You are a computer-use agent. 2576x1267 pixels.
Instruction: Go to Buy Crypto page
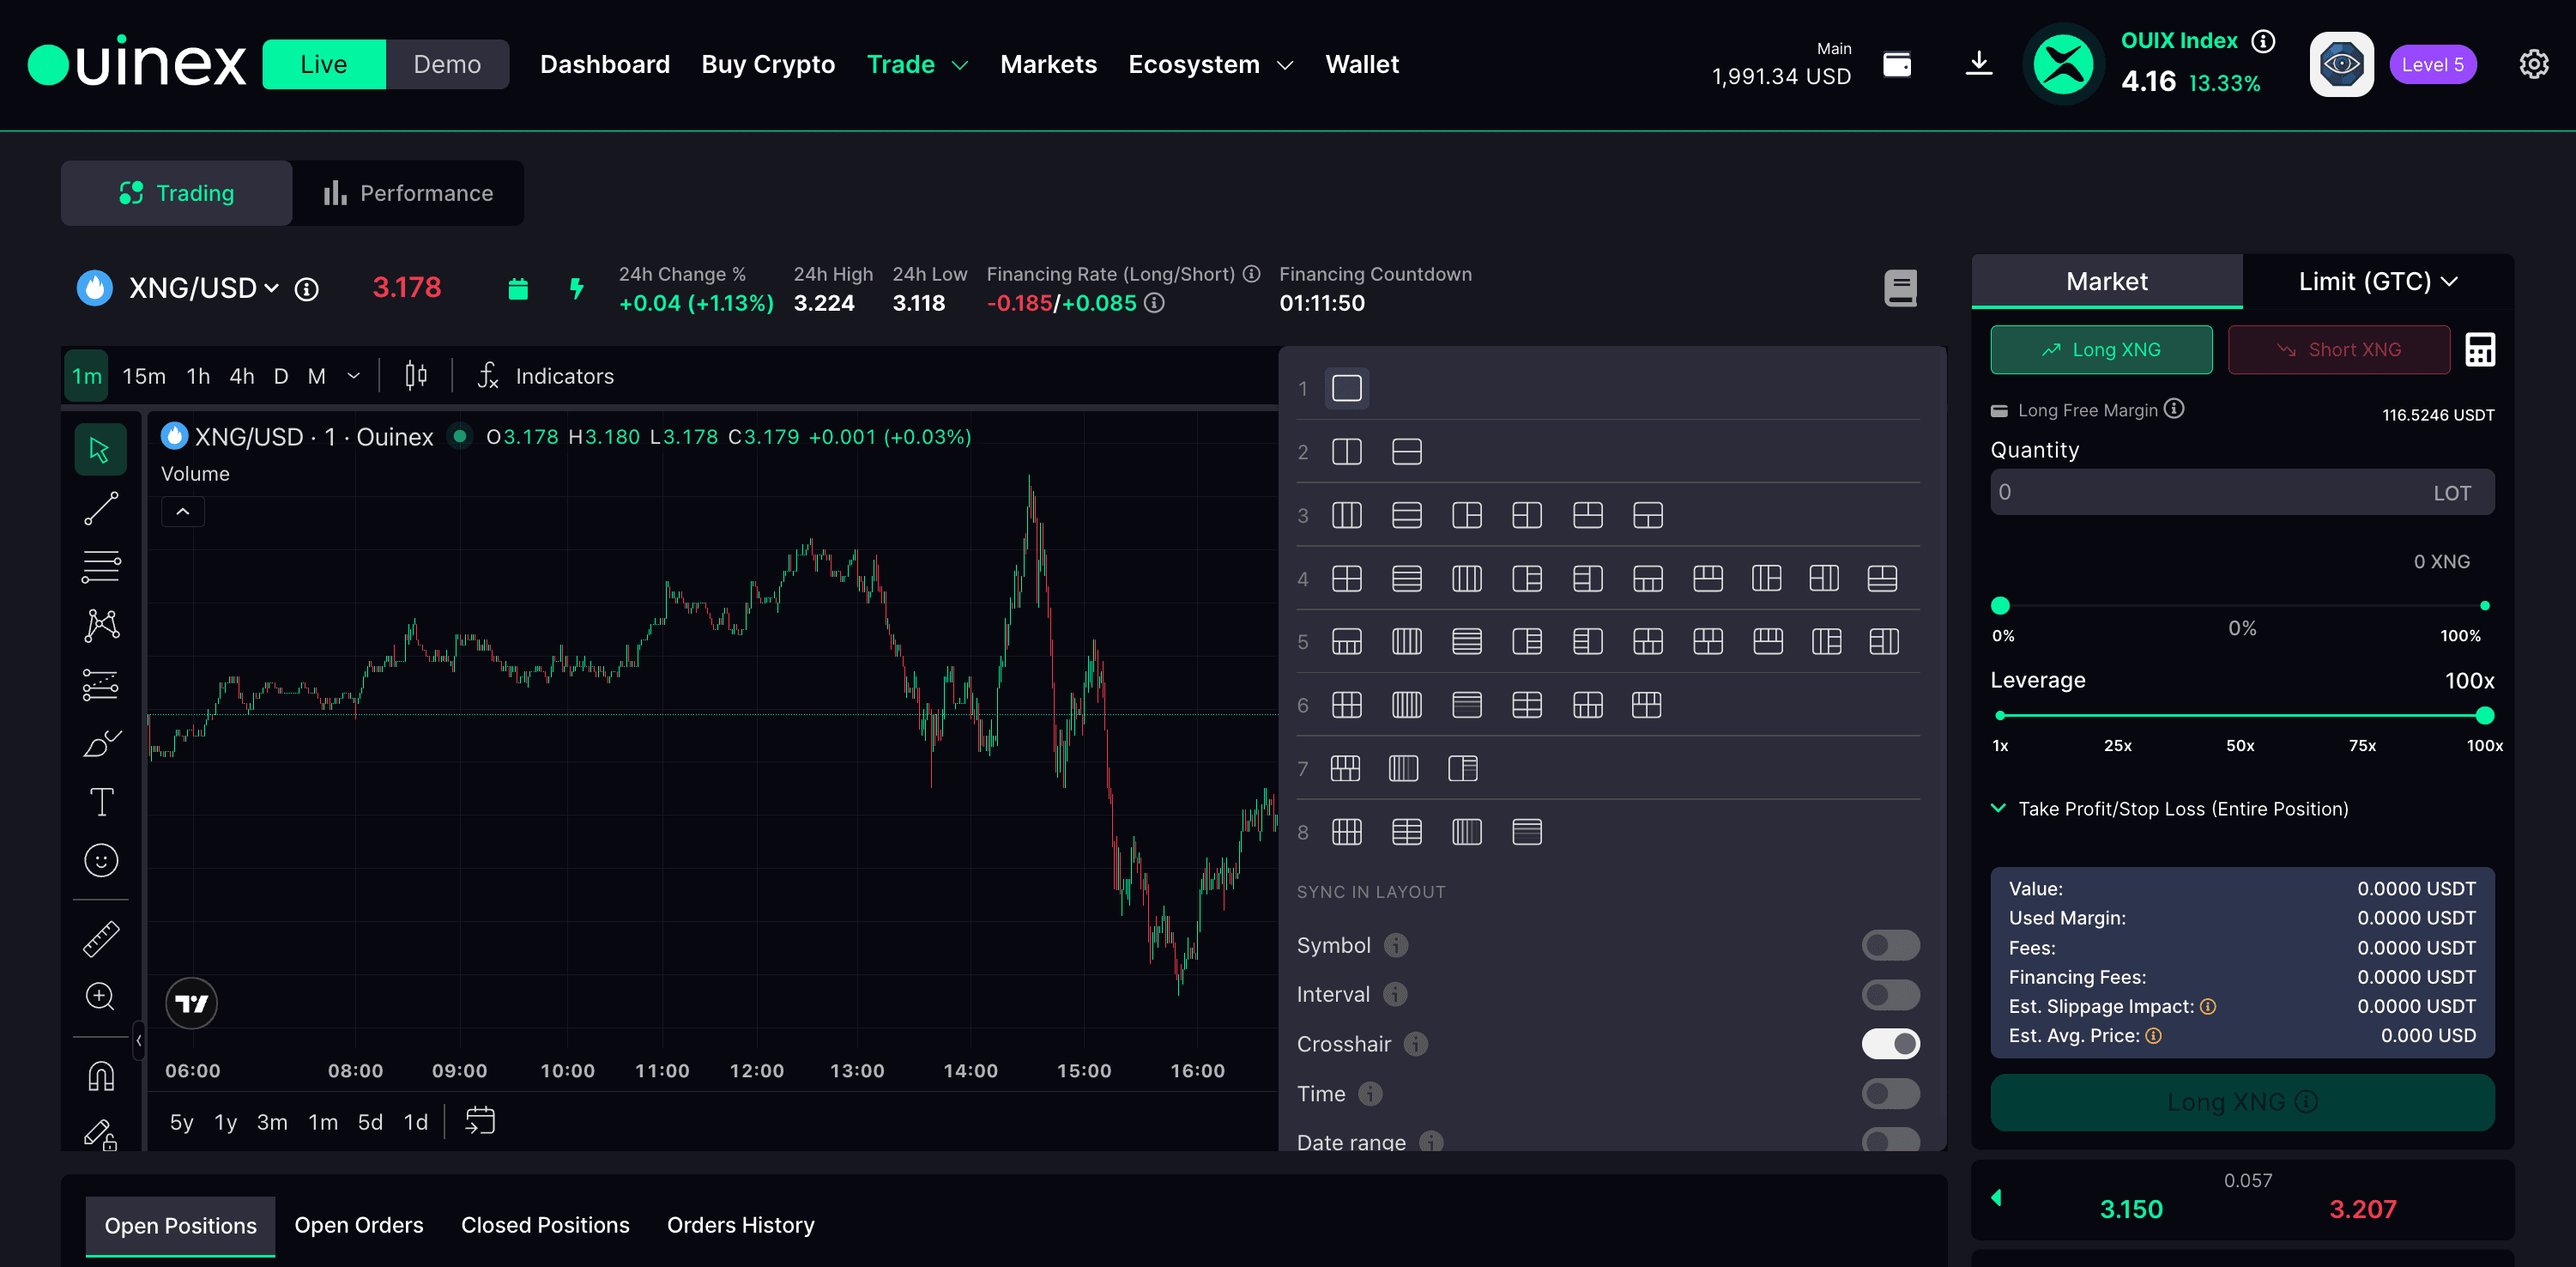click(768, 64)
